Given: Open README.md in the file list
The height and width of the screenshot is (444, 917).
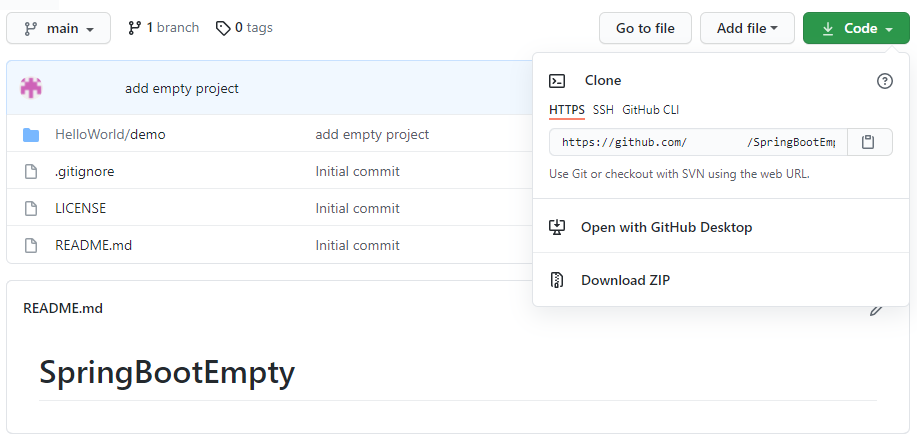Looking at the screenshot, I should click(x=94, y=245).
